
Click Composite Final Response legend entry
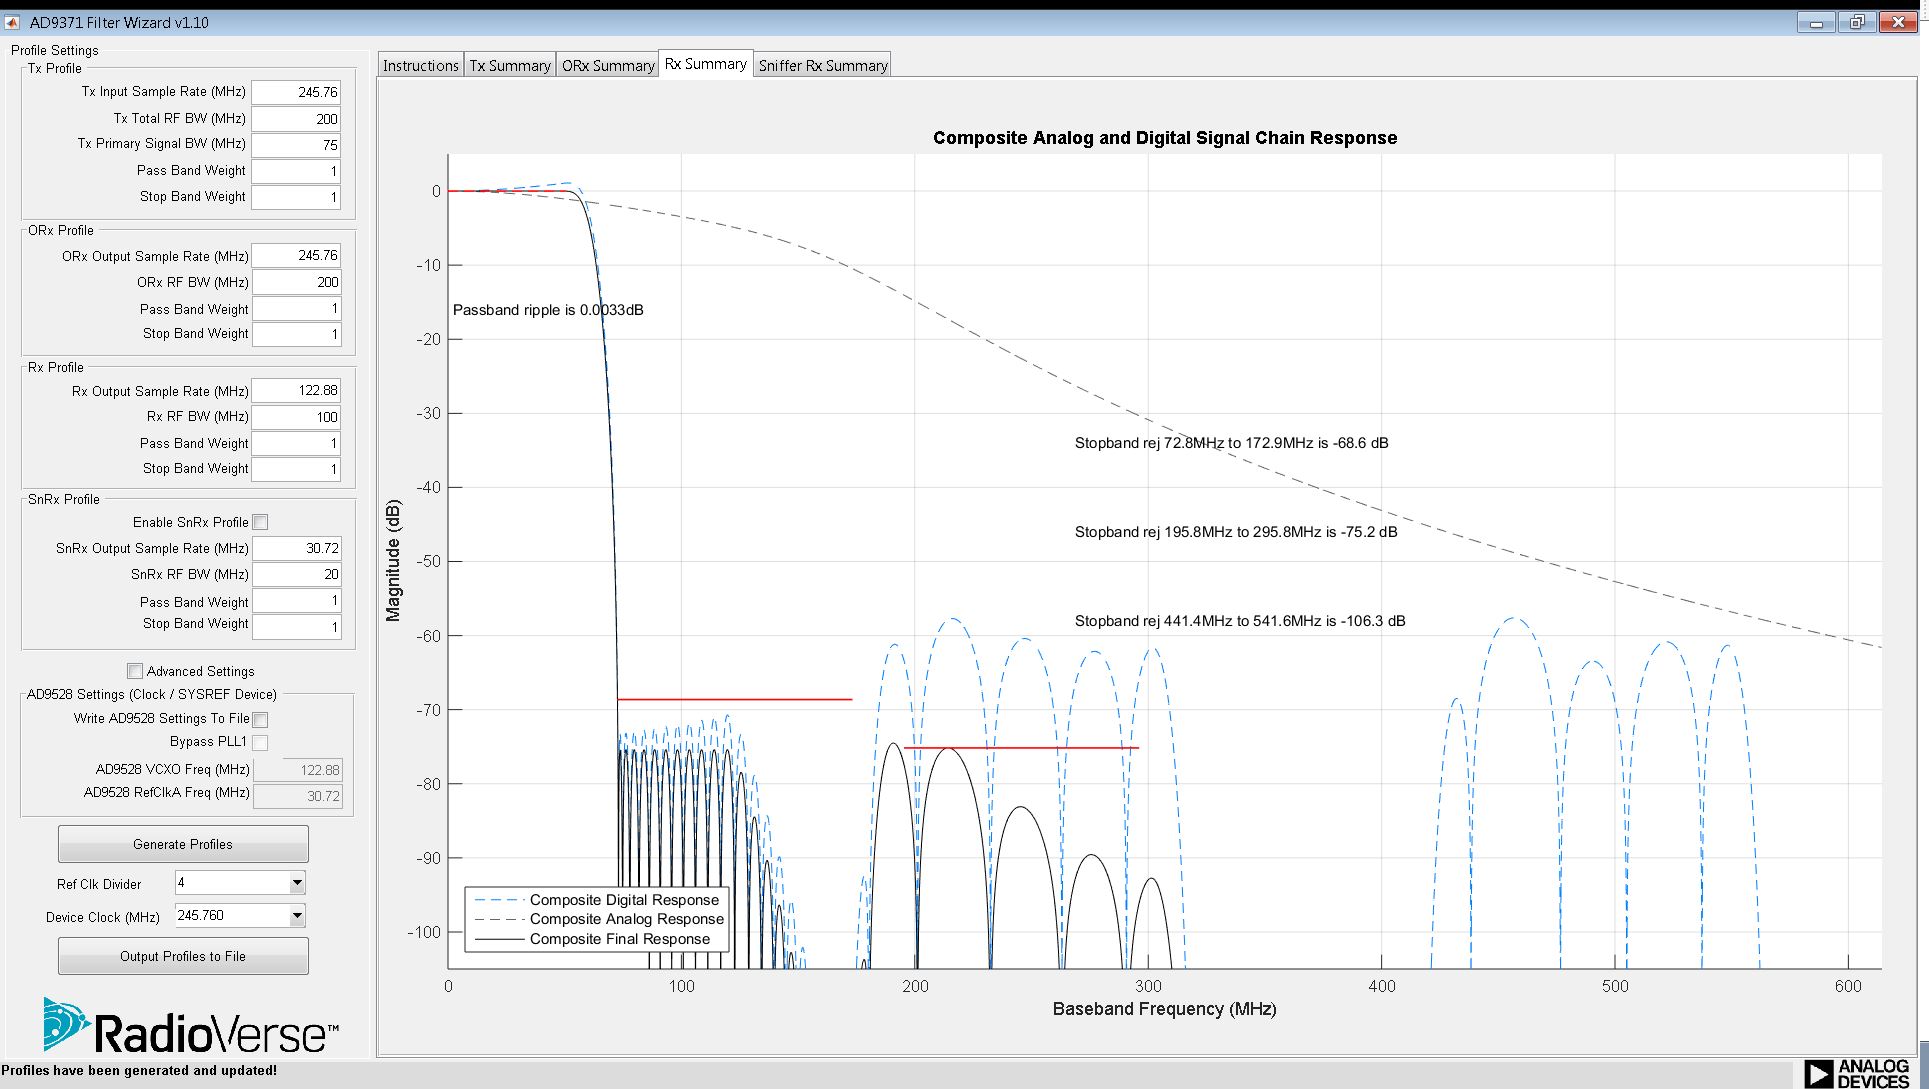pyautogui.click(x=619, y=939)
